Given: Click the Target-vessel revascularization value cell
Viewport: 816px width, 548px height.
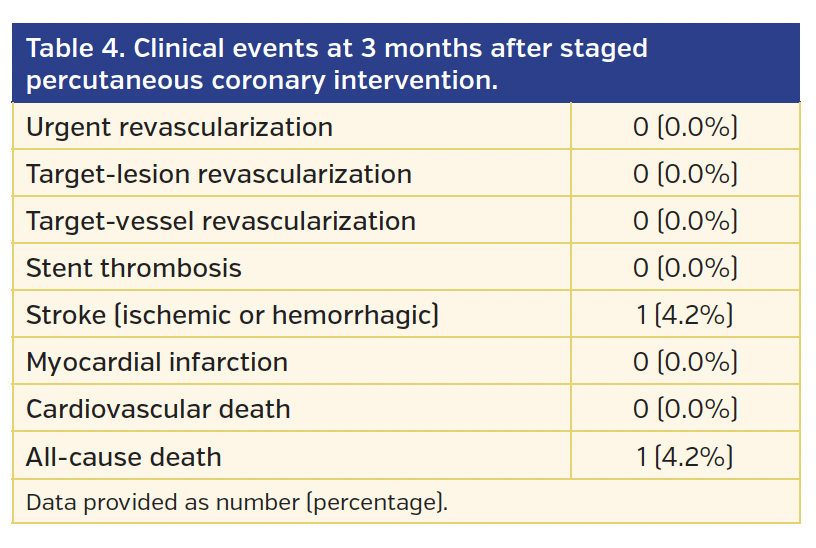Looking at the screenshot, I should click(x=685, y=221).
